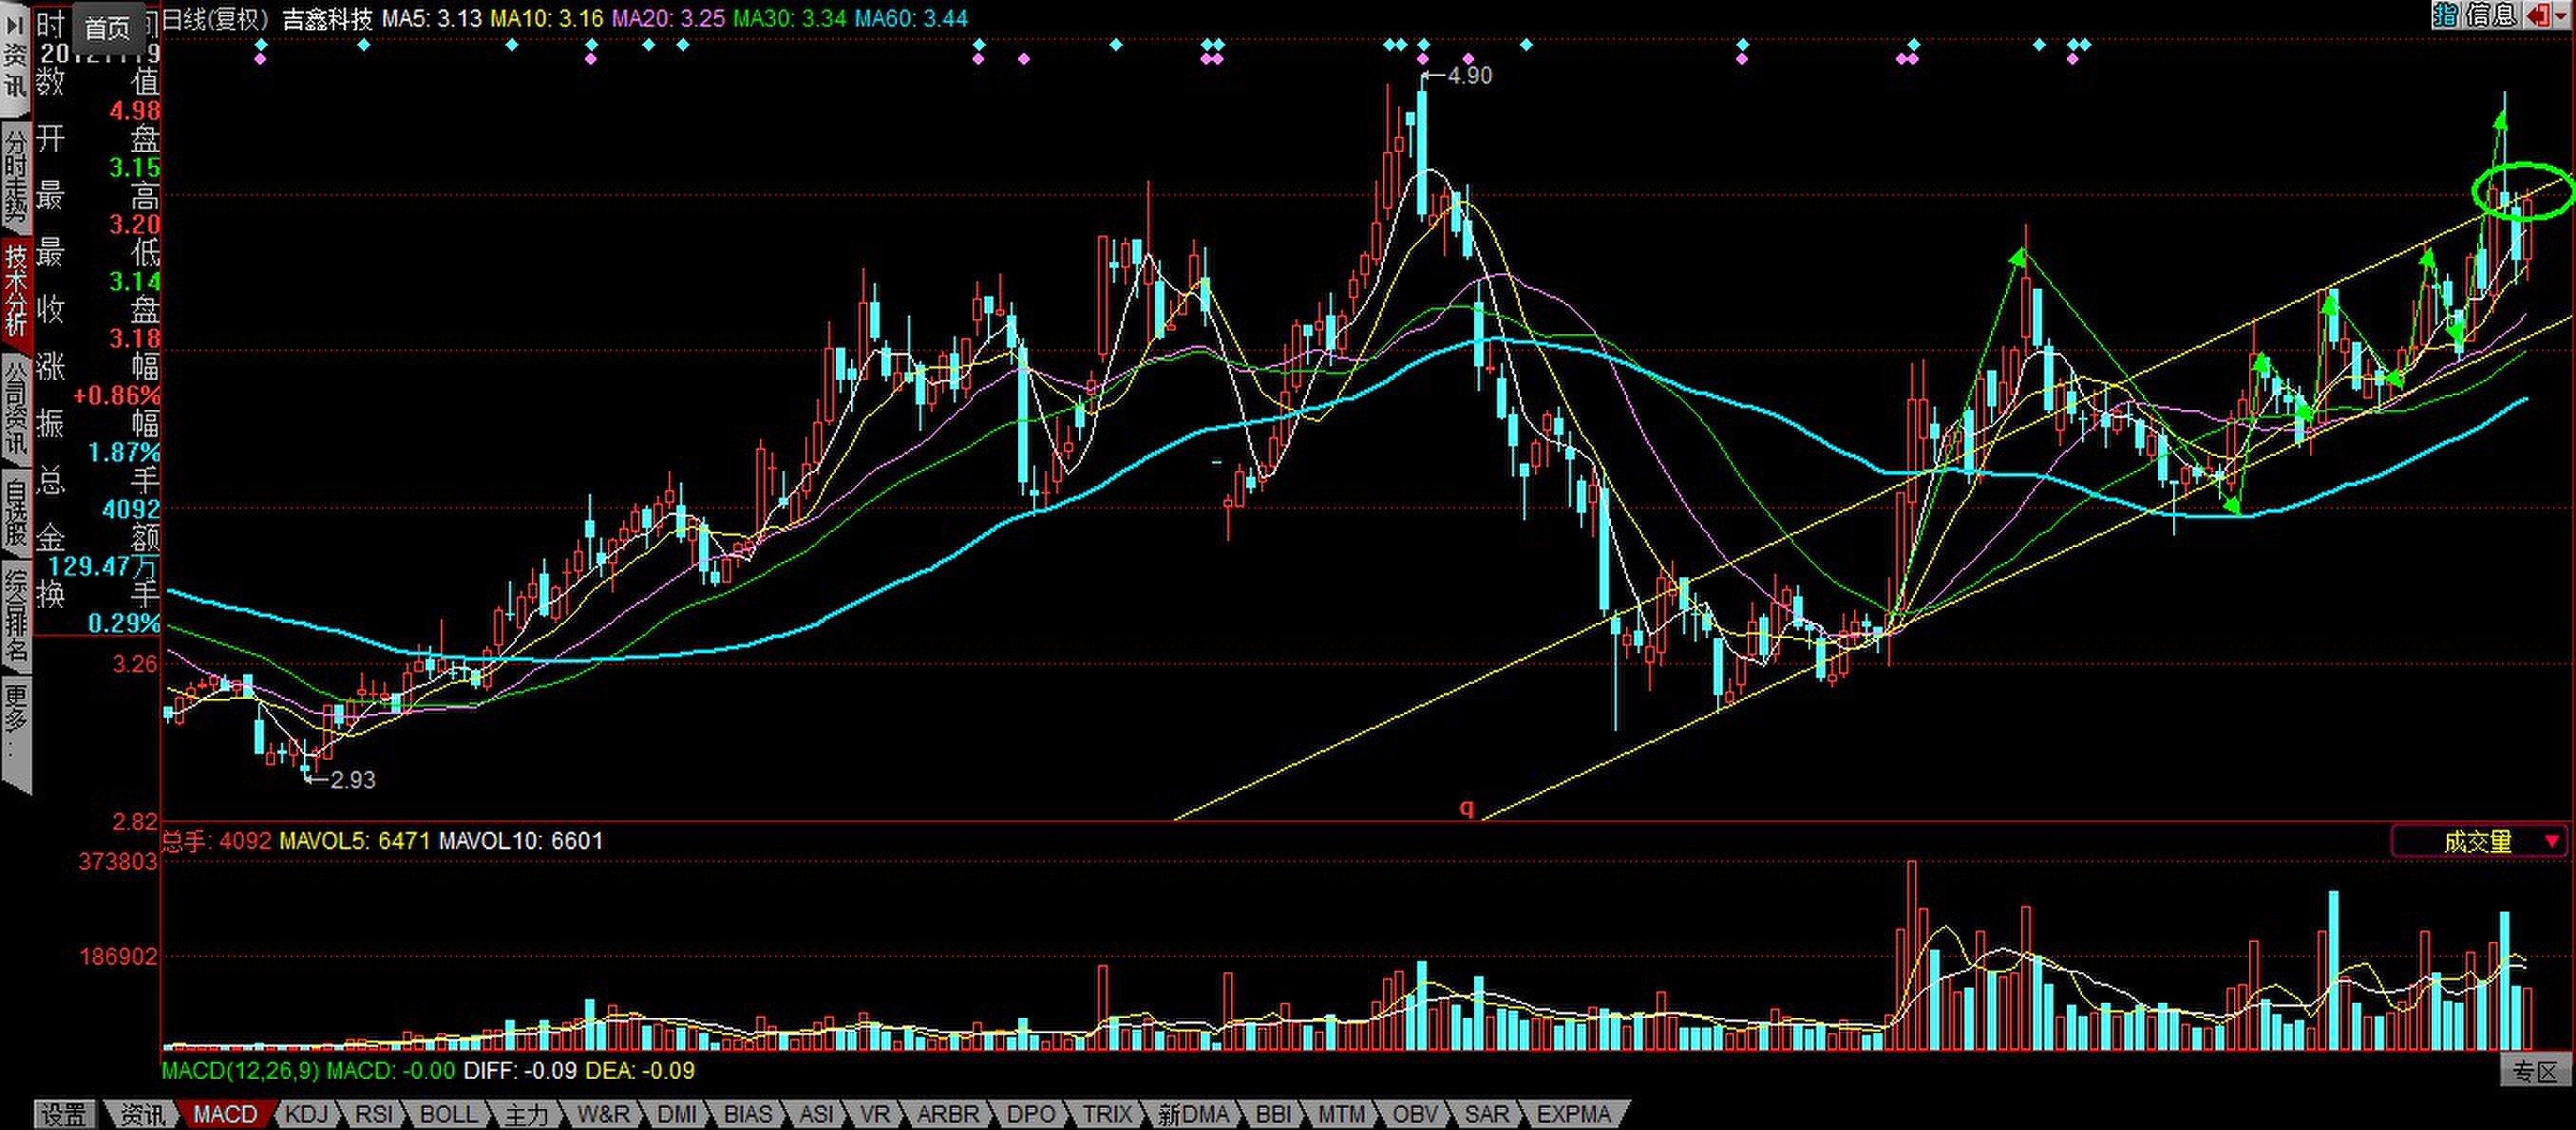The image size is (2576, 1130).
Task: Click the red exit arrow icon
Action: (2537, 14)
